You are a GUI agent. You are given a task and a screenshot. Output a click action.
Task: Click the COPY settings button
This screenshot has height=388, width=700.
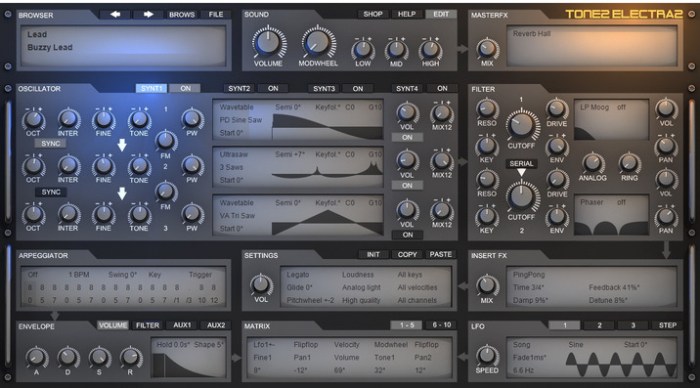click(407, 254)
